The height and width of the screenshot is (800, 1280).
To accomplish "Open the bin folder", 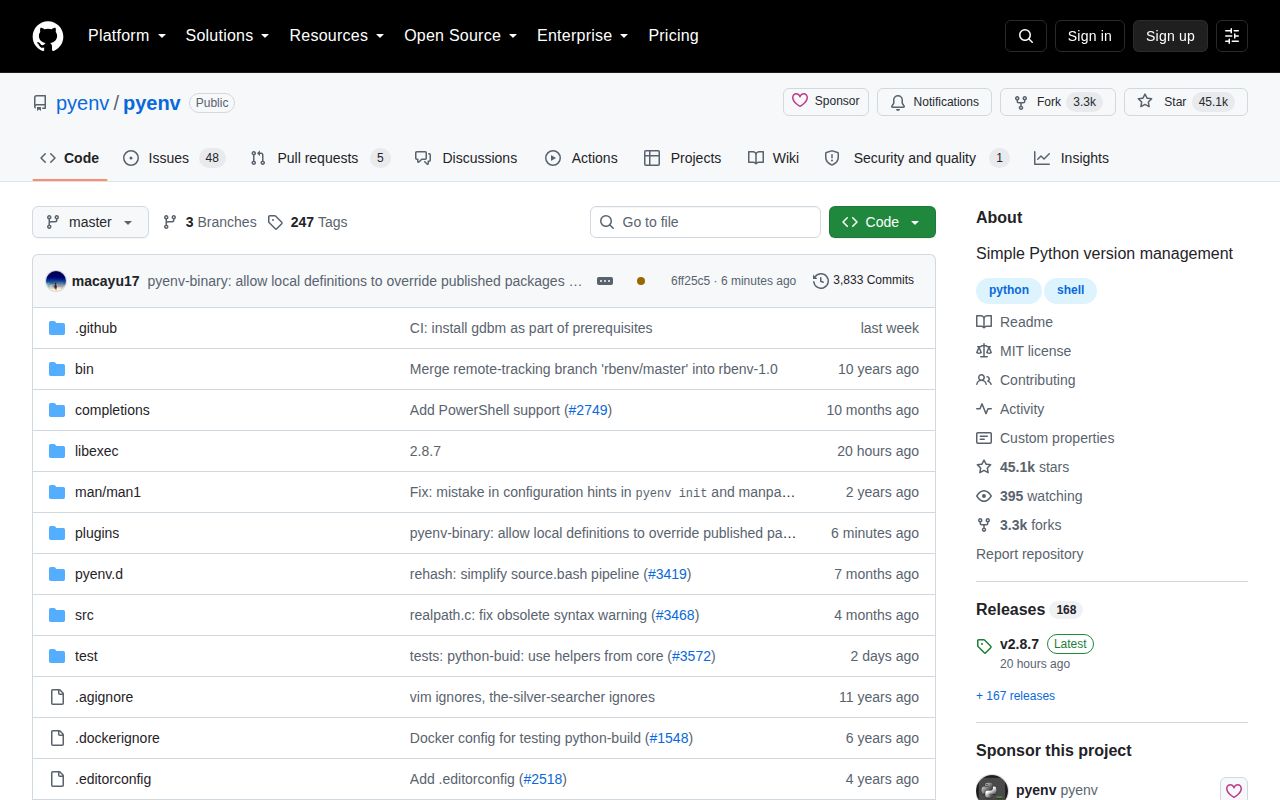I will pyautogui.click(x=84, y=369).
